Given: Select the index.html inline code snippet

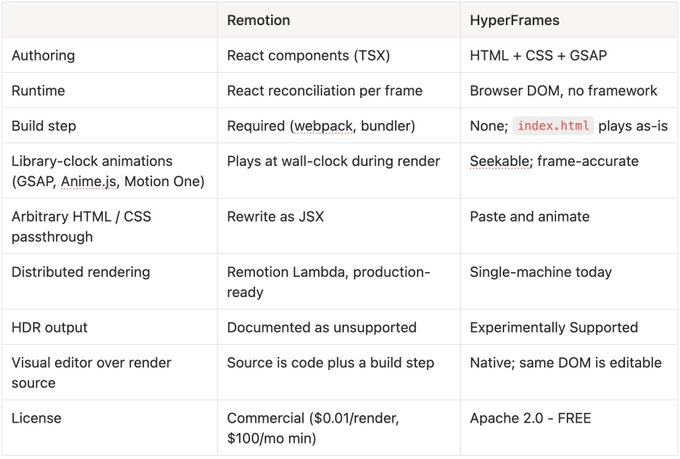Looking at the screenshot, I should [x=553, y=126].
